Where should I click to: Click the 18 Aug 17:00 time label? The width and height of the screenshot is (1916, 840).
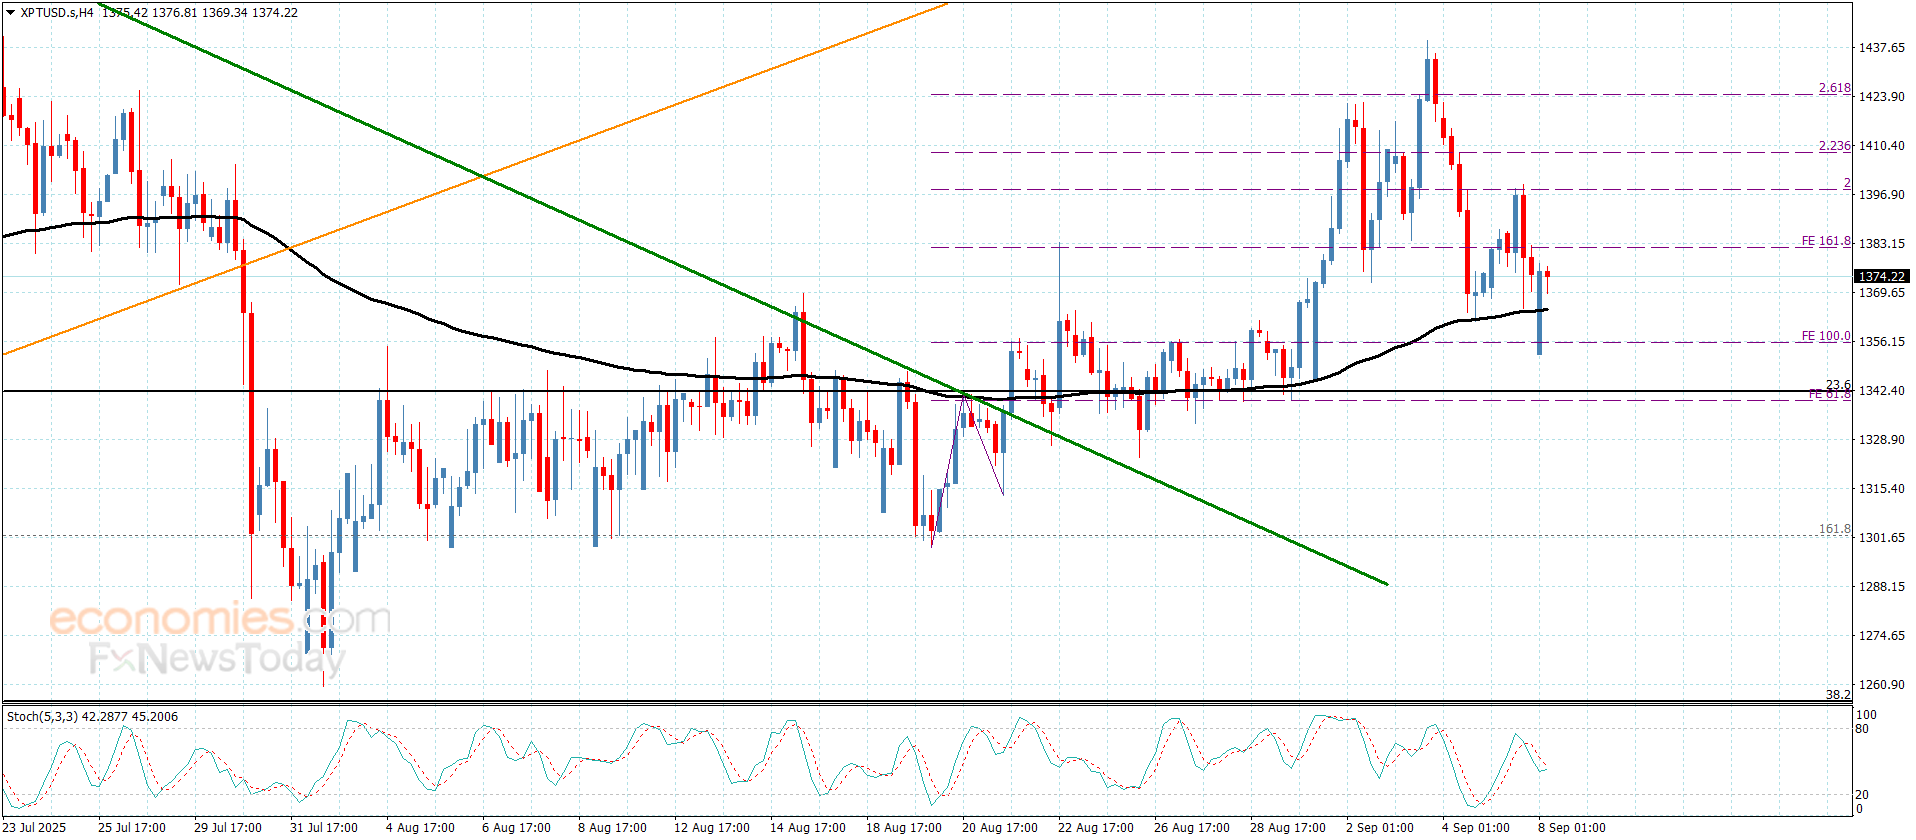click(903, 828)
